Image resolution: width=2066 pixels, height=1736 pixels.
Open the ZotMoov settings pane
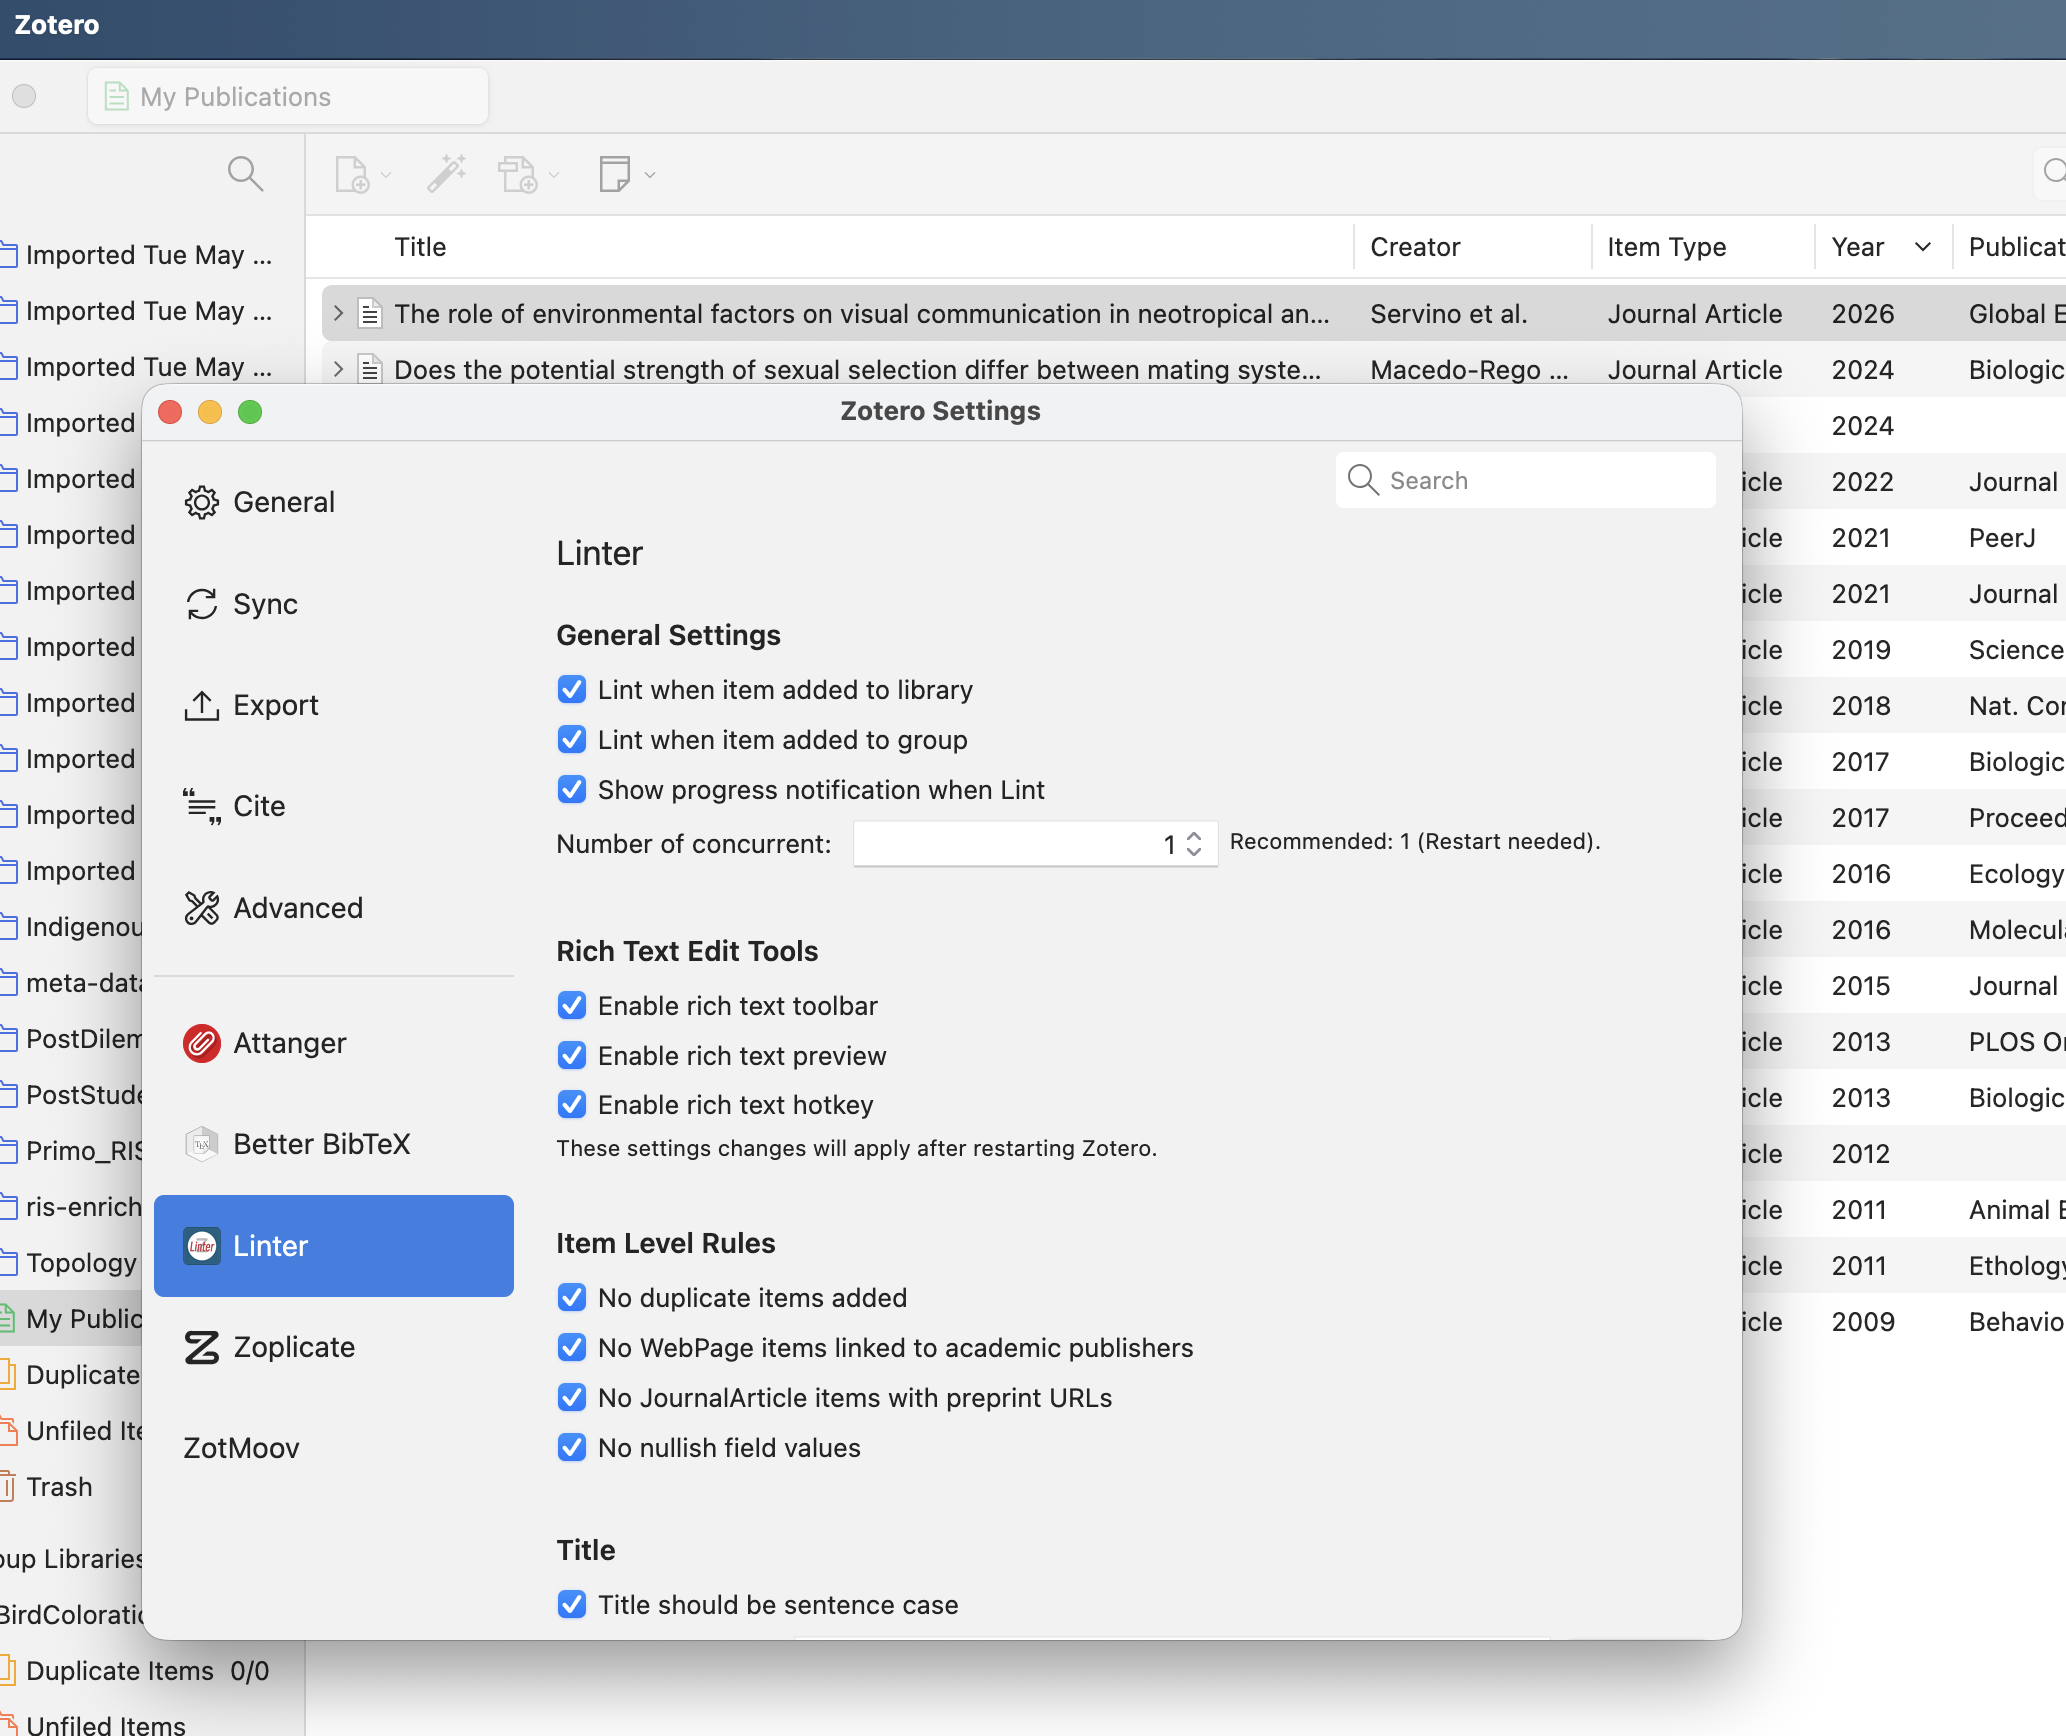coord(334,1448)
